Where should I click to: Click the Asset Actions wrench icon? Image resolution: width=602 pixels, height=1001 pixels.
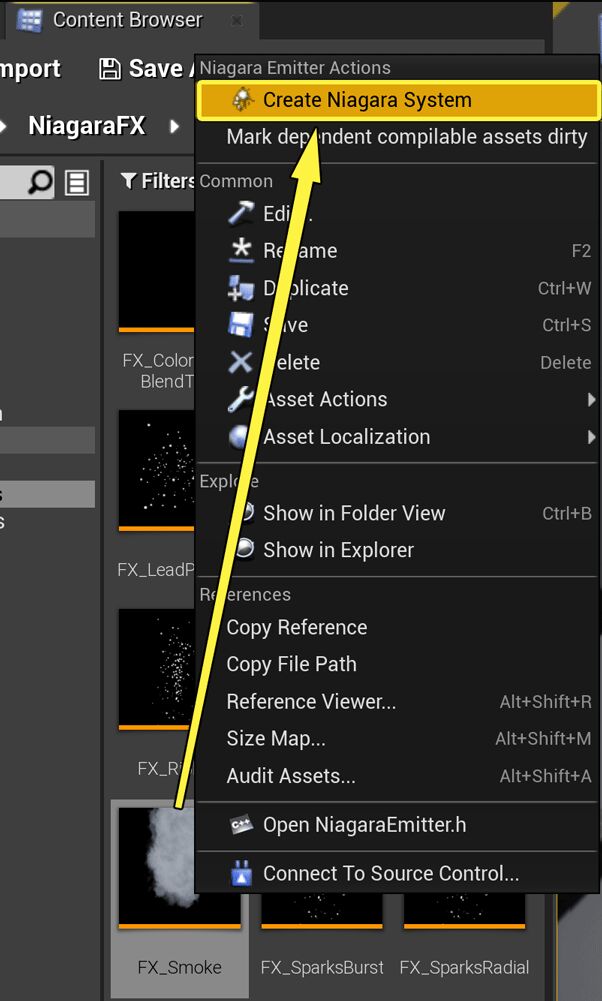coord(241,399)
